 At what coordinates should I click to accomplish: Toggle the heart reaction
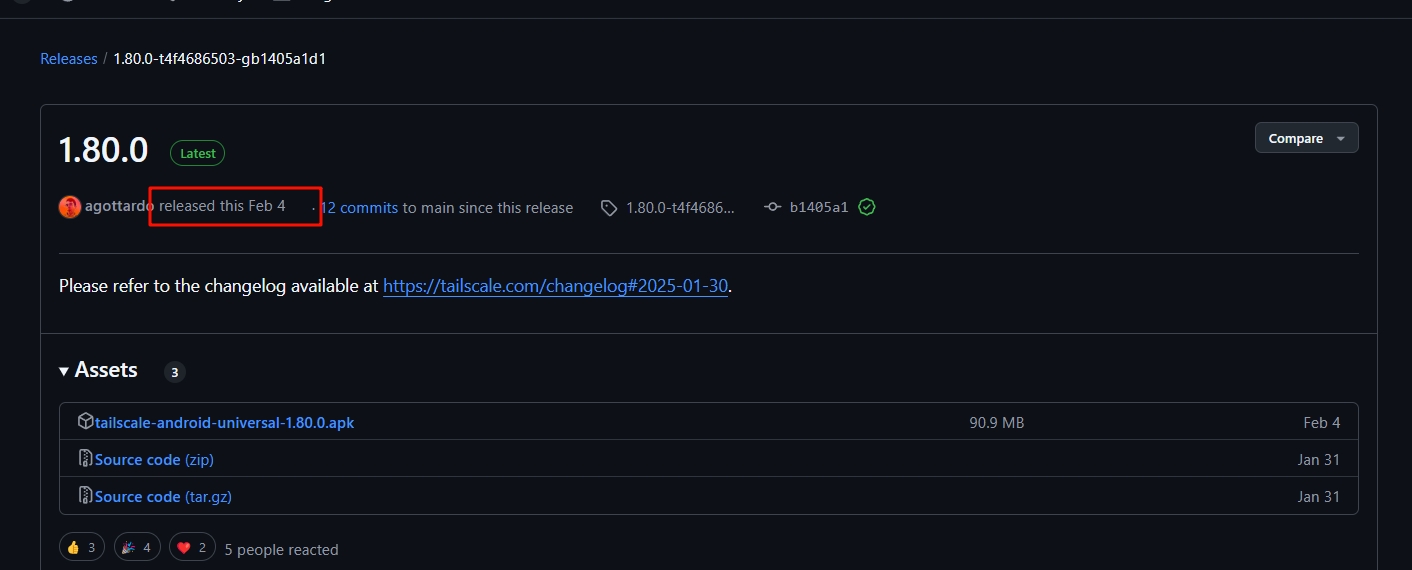coord(192,547)
